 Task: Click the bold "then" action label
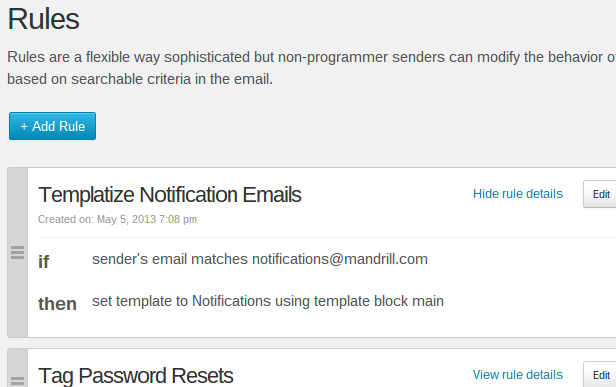(57, 304)
